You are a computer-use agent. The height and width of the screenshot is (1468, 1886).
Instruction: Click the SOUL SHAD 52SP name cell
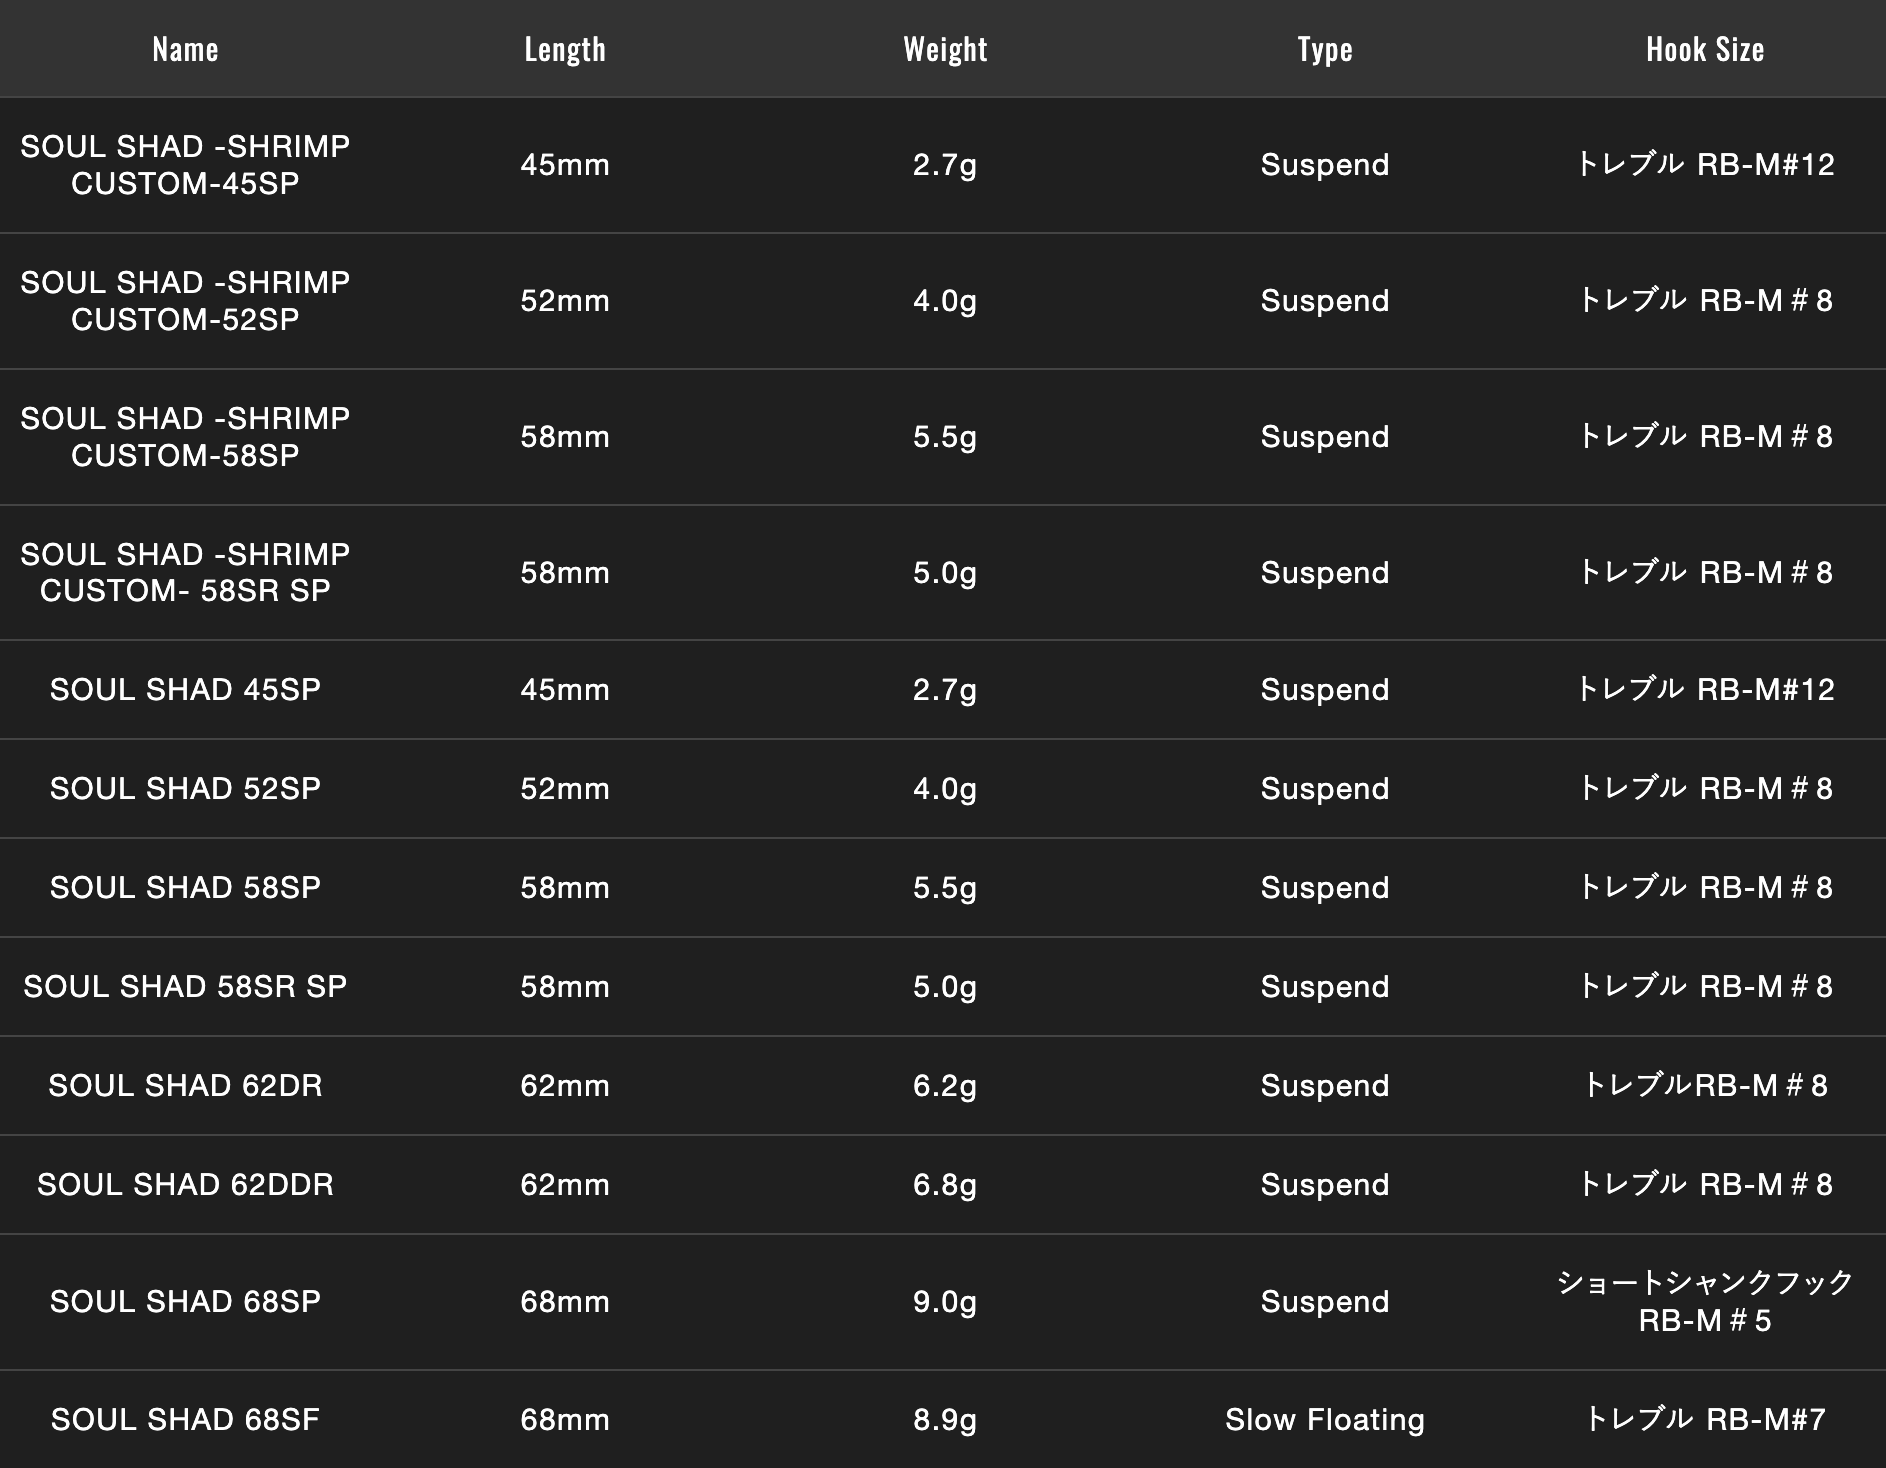(185, 789)
